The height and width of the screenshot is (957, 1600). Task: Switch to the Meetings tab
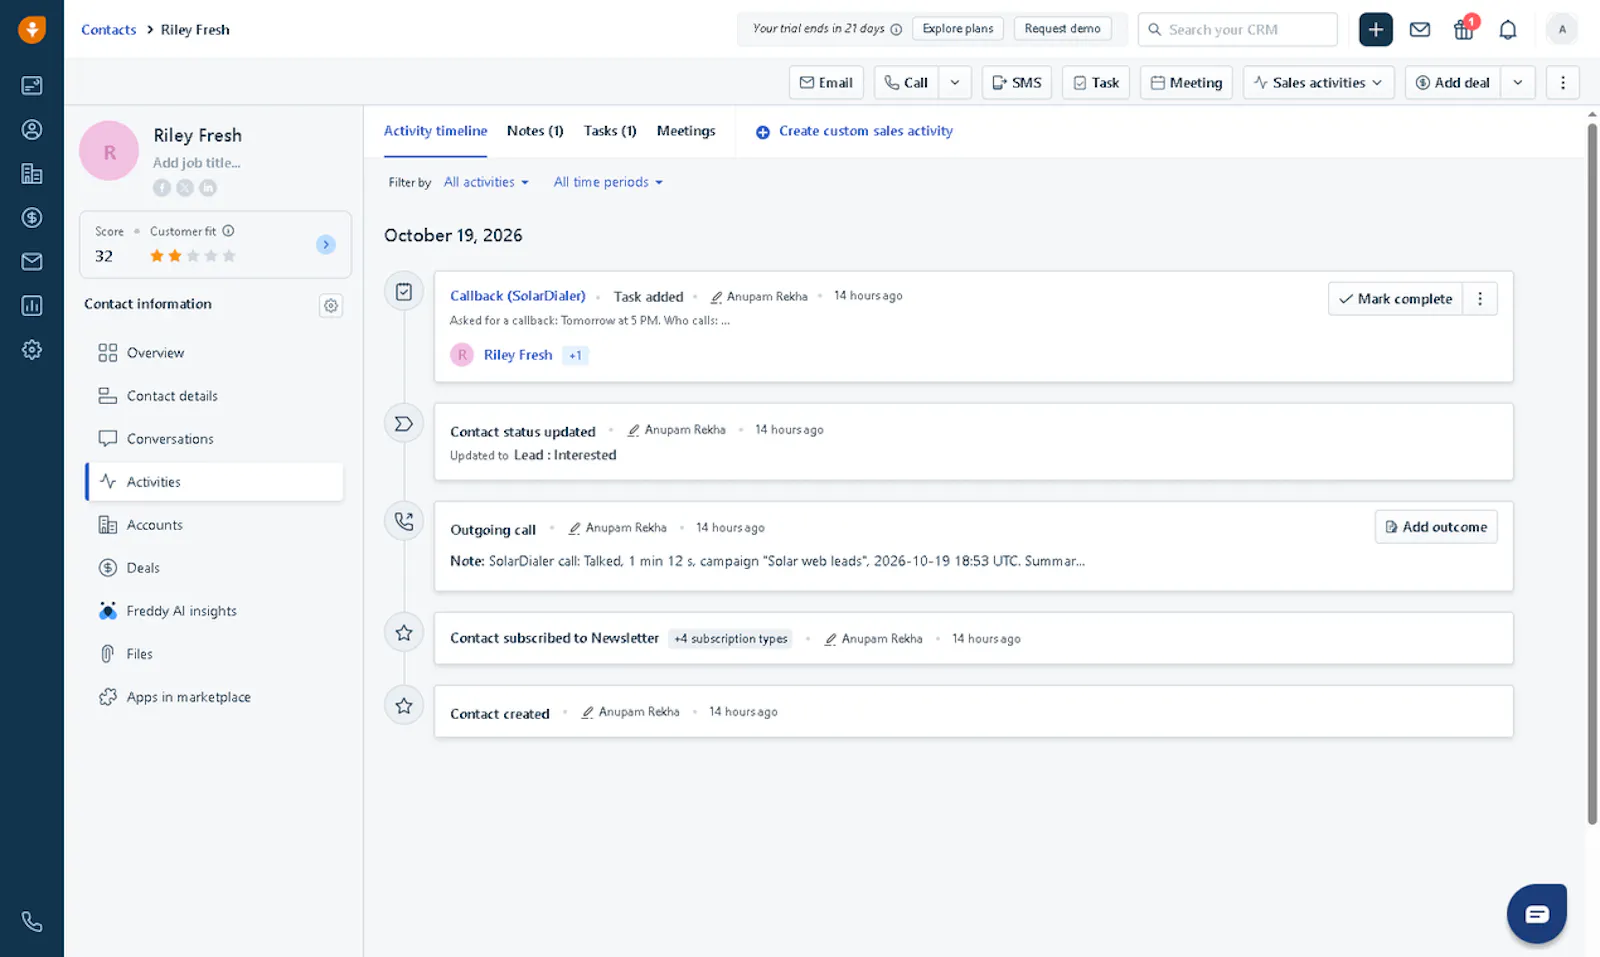(x=686, y=131)
